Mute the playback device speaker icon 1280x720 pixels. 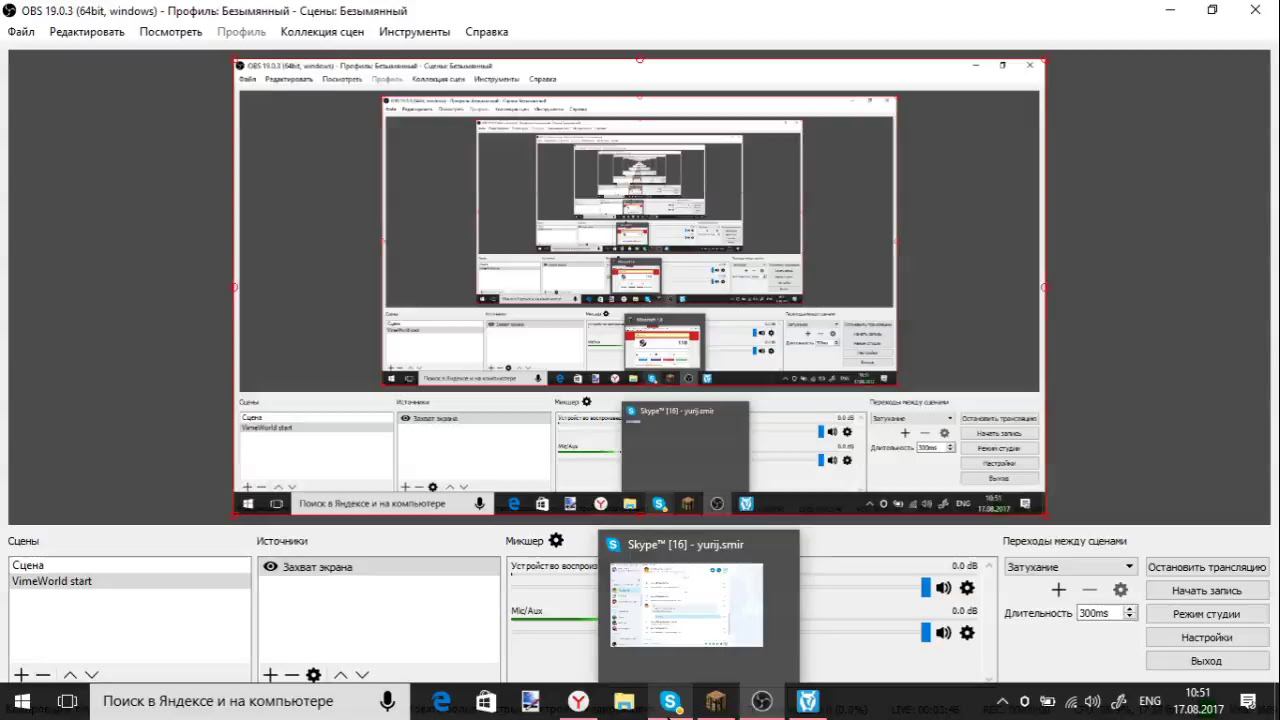[943, 588]
